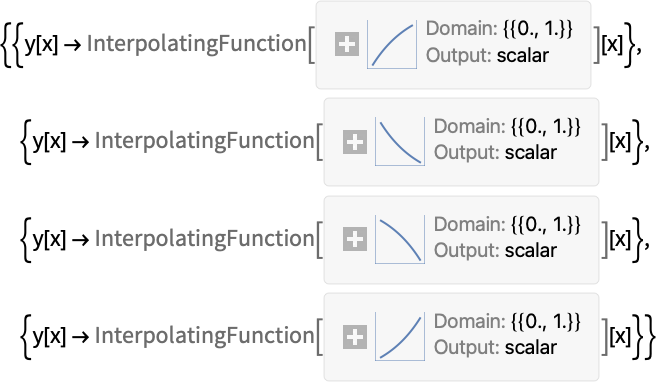Click y[x] in the third rule
This screenshot has height=385, width=659.
49,239
